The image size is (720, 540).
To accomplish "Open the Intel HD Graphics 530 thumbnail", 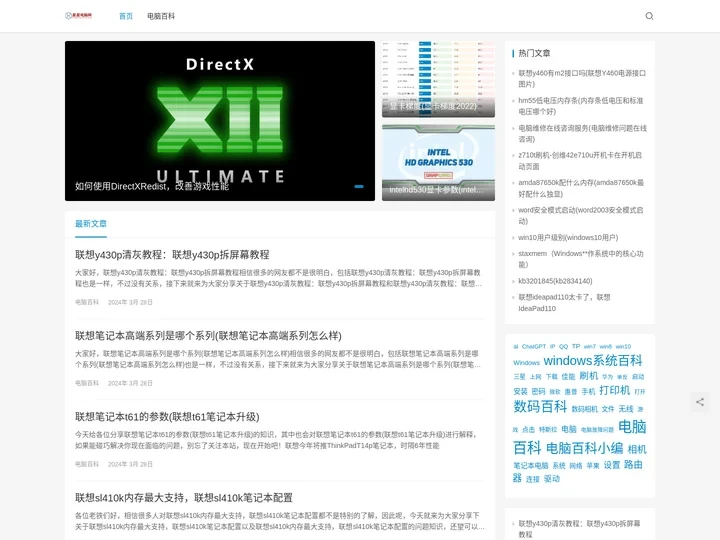I will (438, 163).
